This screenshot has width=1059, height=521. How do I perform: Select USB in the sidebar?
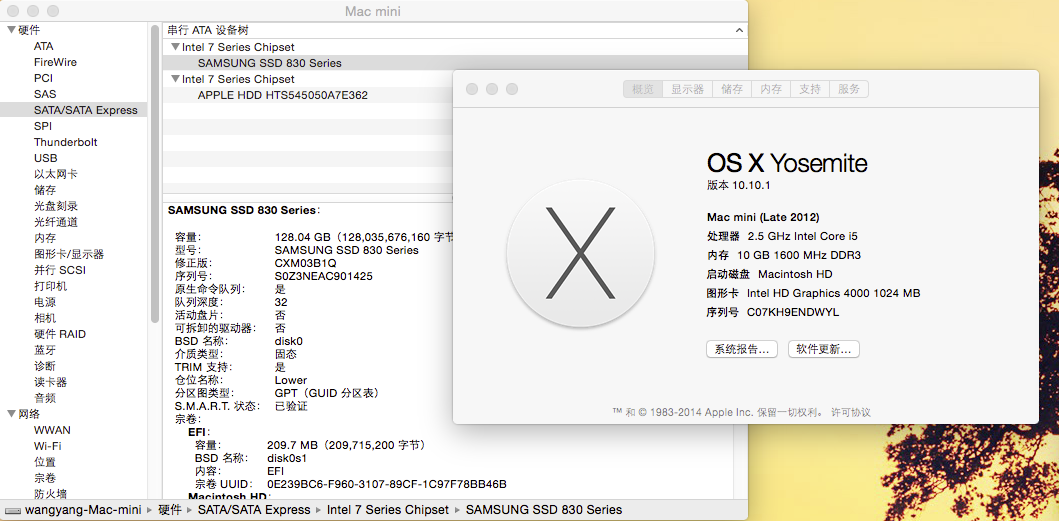pyautogui.click(x=45, y=158)
